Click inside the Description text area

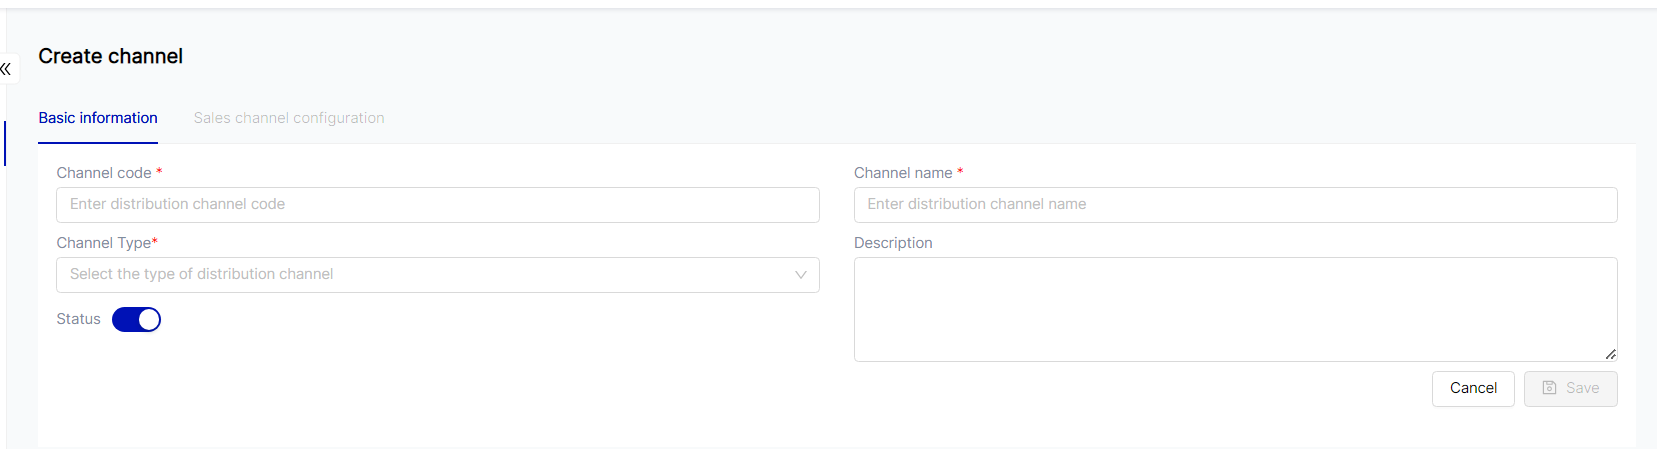click(x=1235, y=309)
